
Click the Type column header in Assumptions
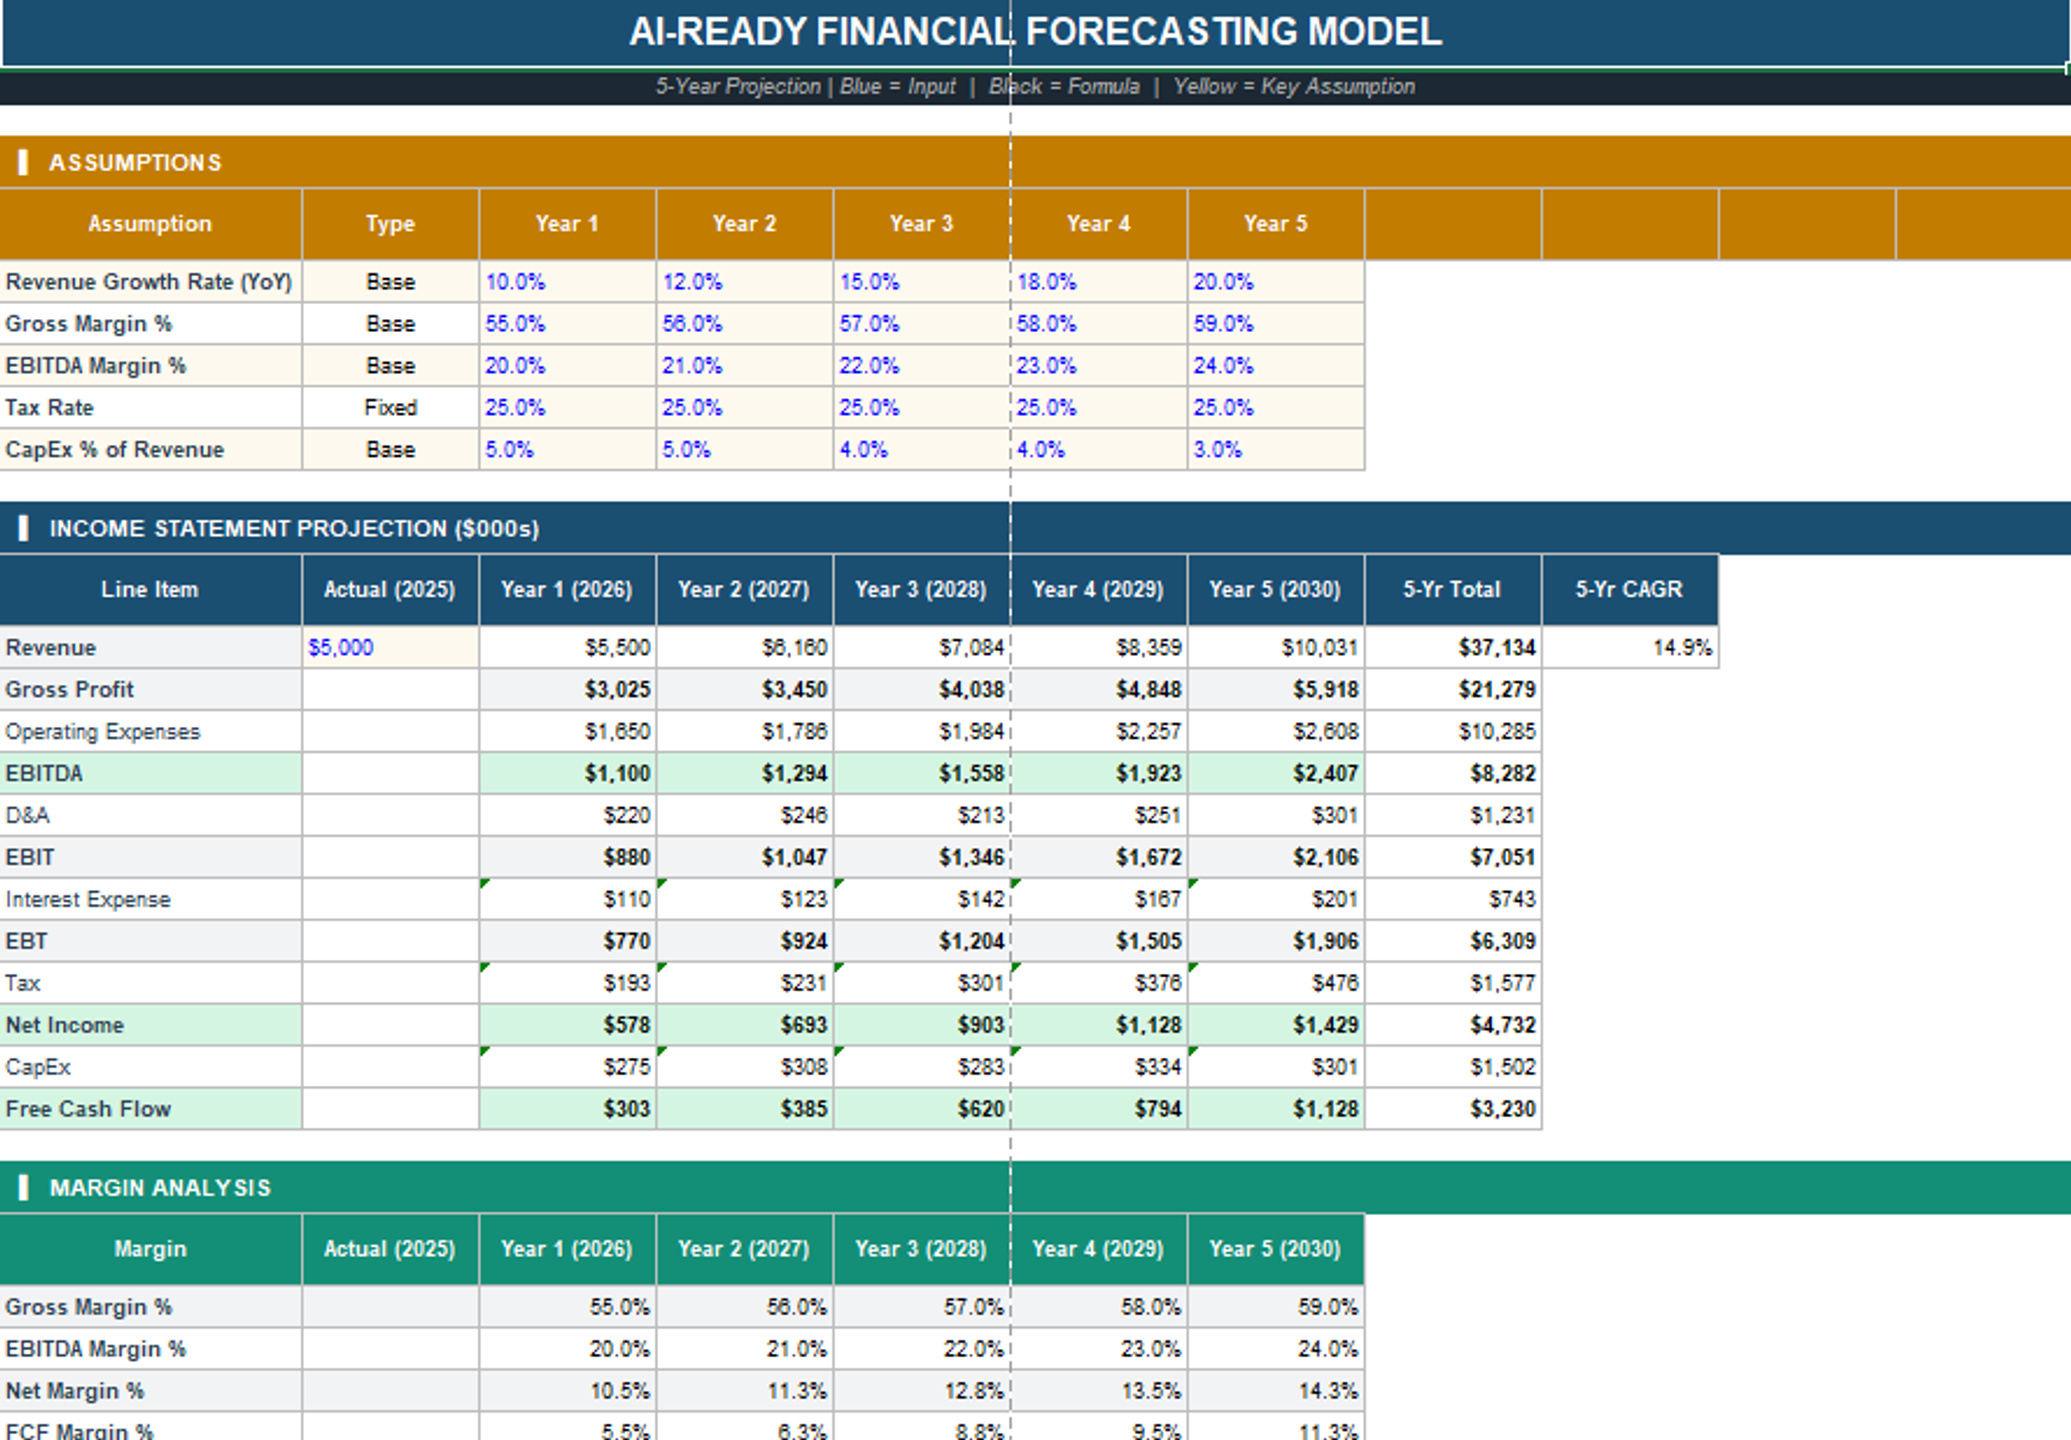click(390, 223)
